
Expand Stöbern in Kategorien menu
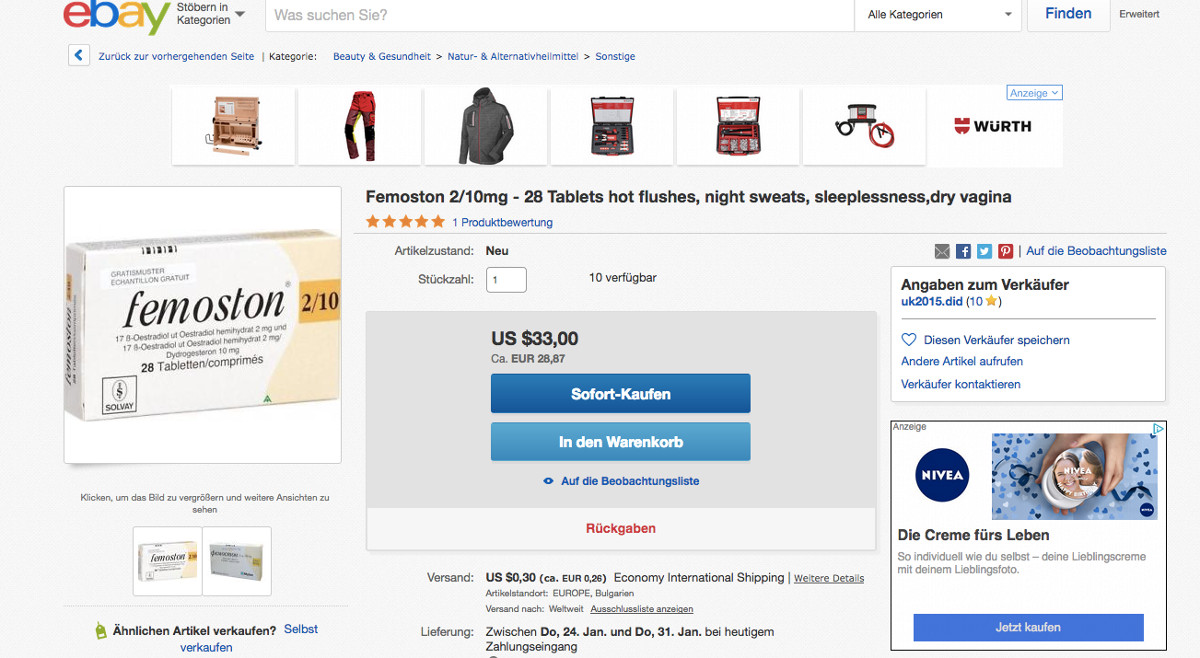(x=210, y=14)
